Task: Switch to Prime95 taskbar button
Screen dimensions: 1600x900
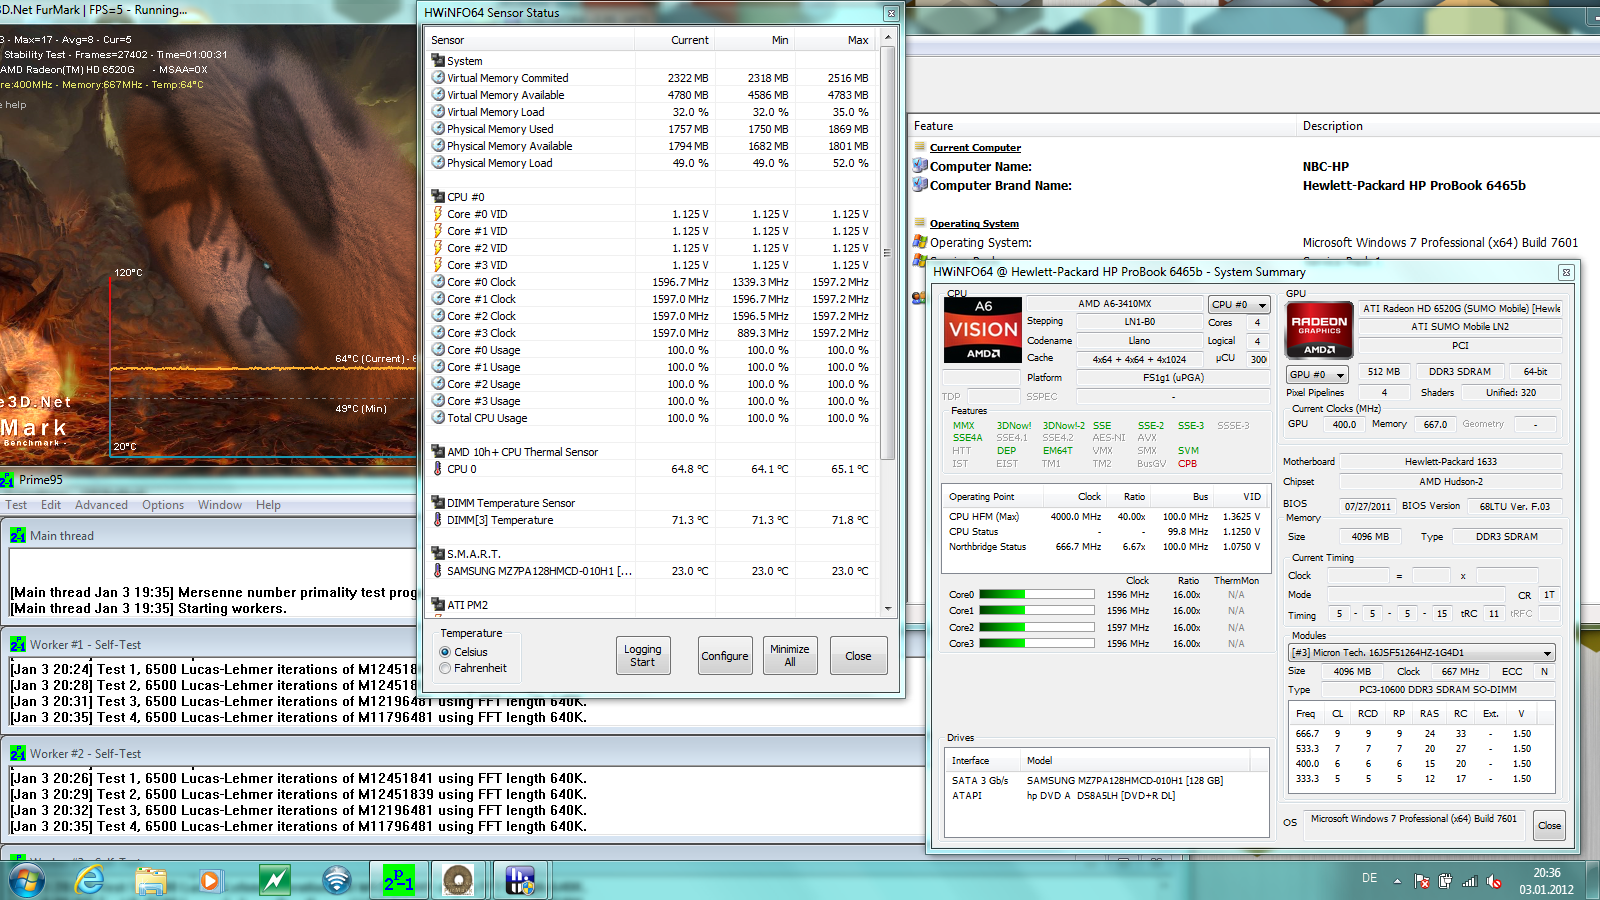Action: pyautogui.click(x=399, y=880)
